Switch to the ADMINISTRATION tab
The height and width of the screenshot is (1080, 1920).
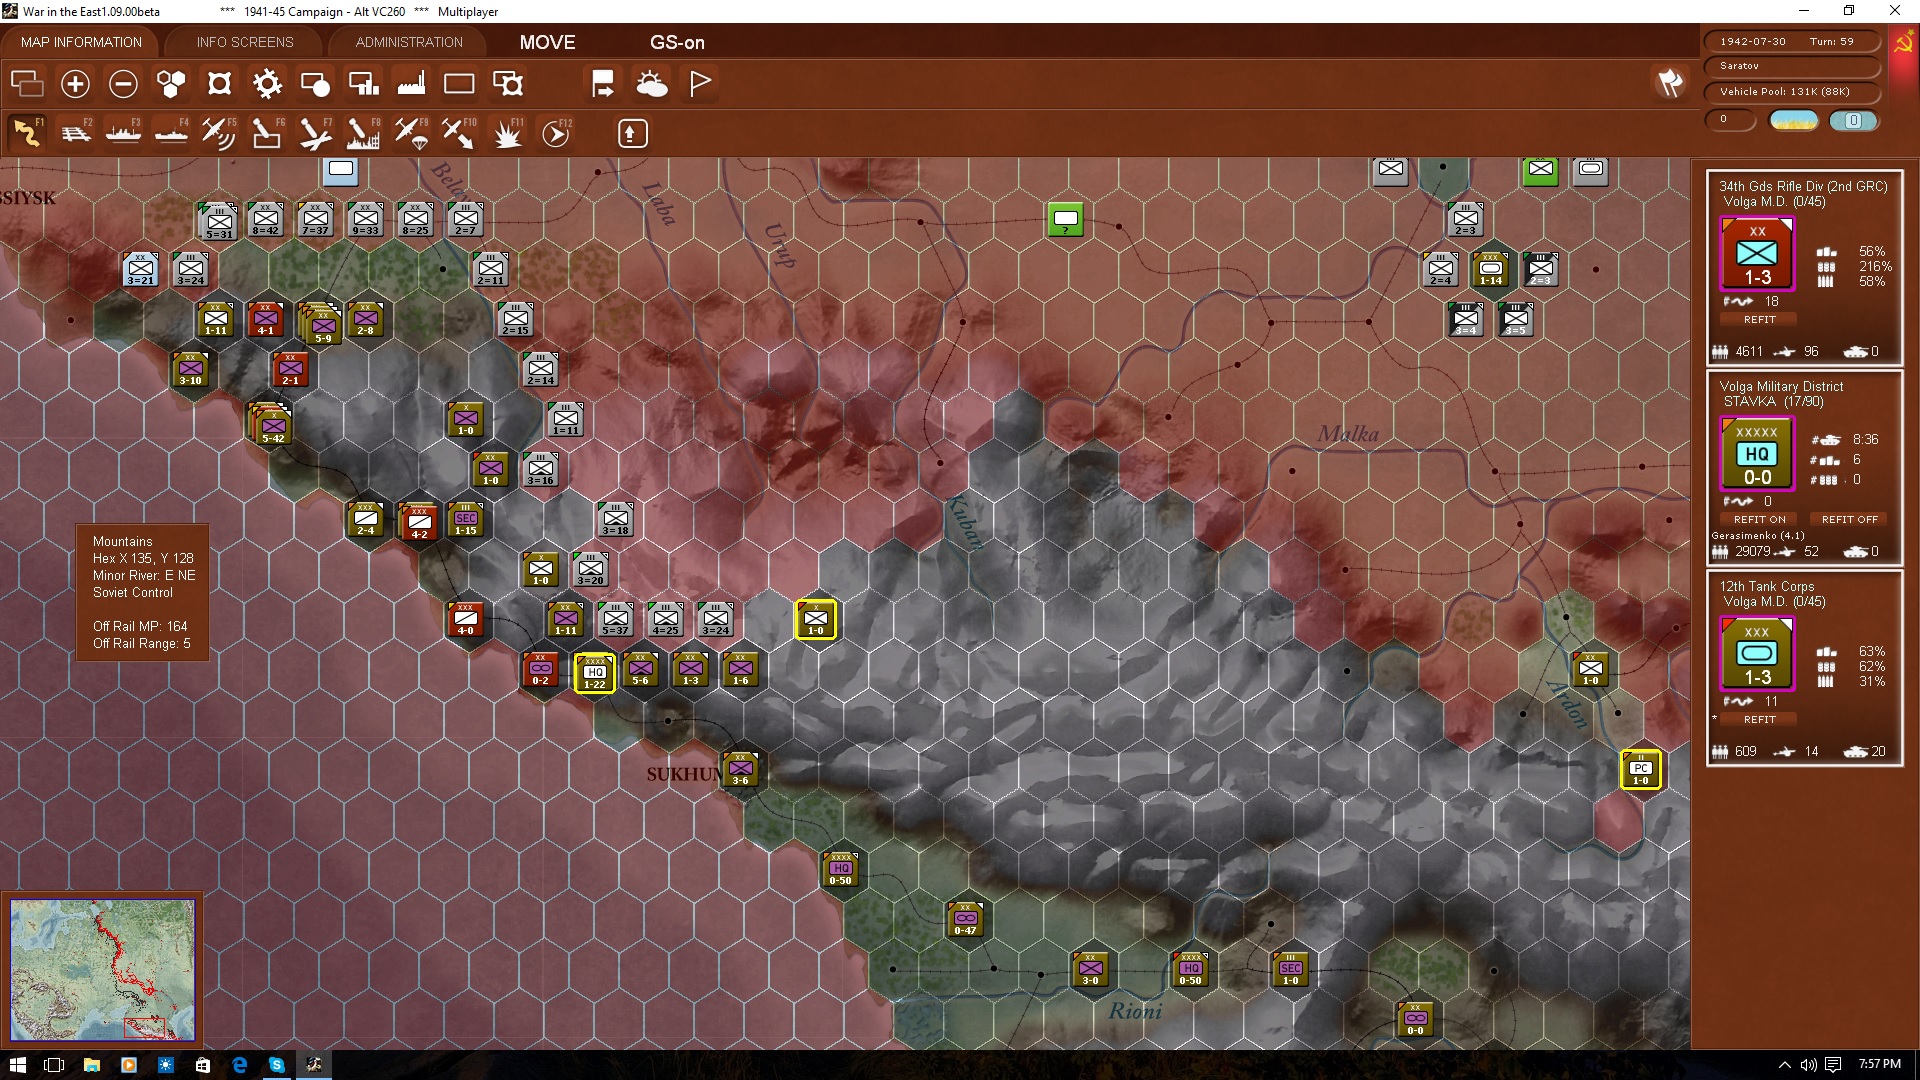(x=409, y=42)
